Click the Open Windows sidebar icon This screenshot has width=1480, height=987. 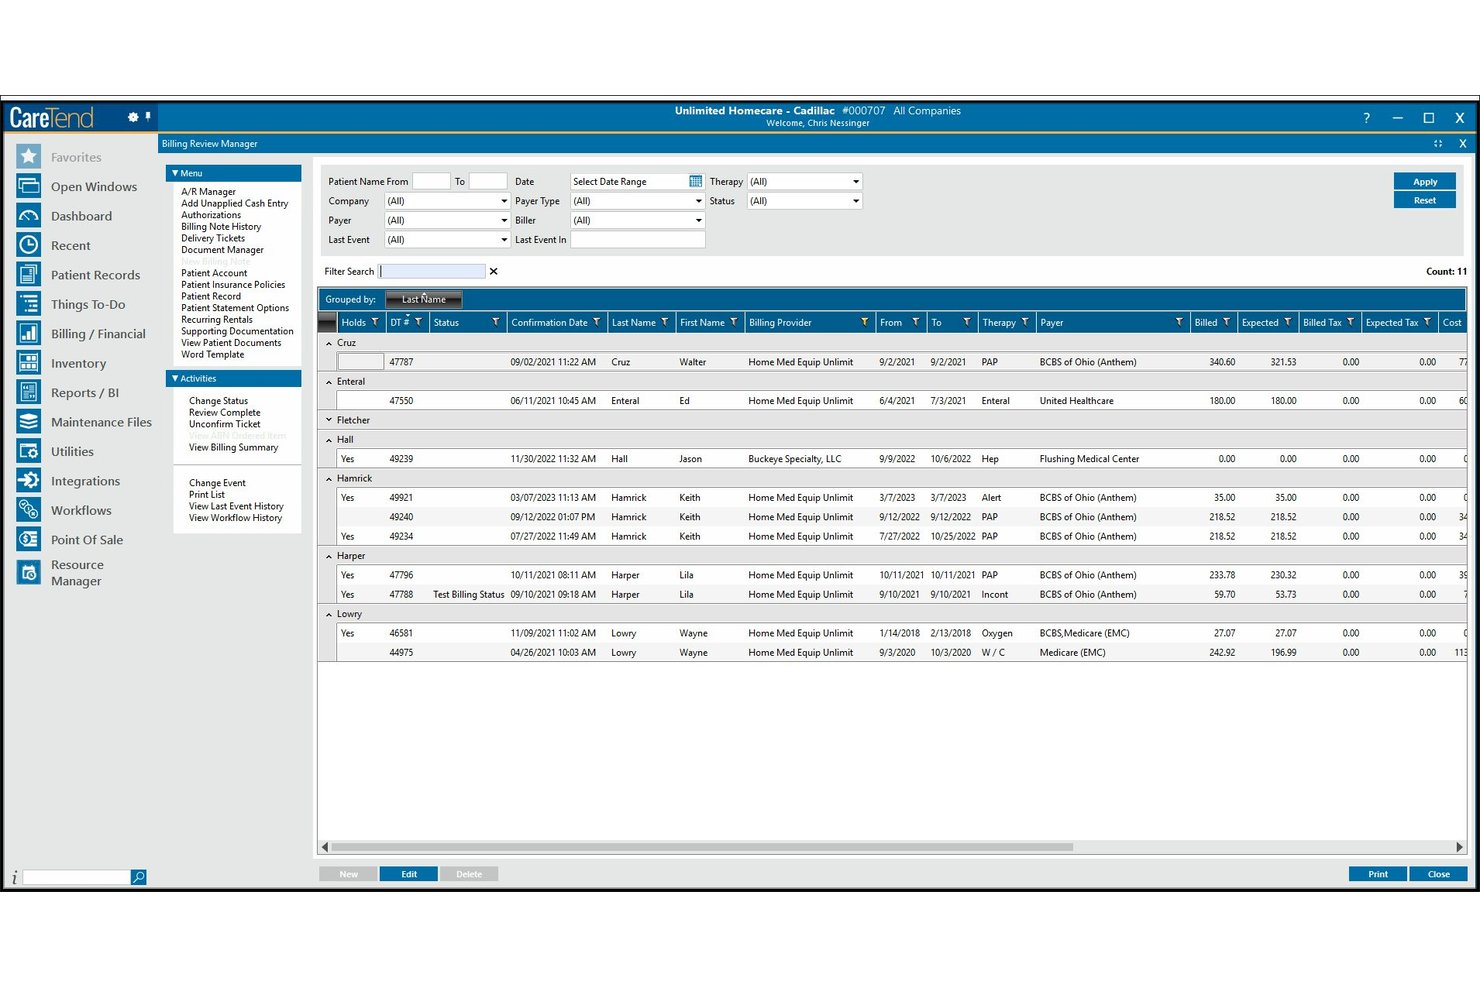29,186
